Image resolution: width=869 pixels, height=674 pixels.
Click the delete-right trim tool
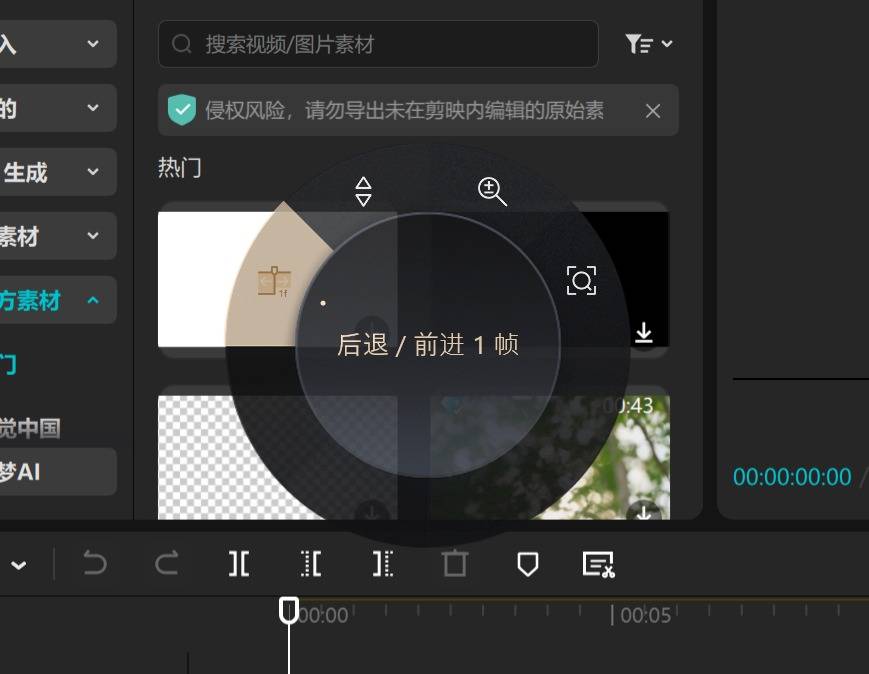383,565
